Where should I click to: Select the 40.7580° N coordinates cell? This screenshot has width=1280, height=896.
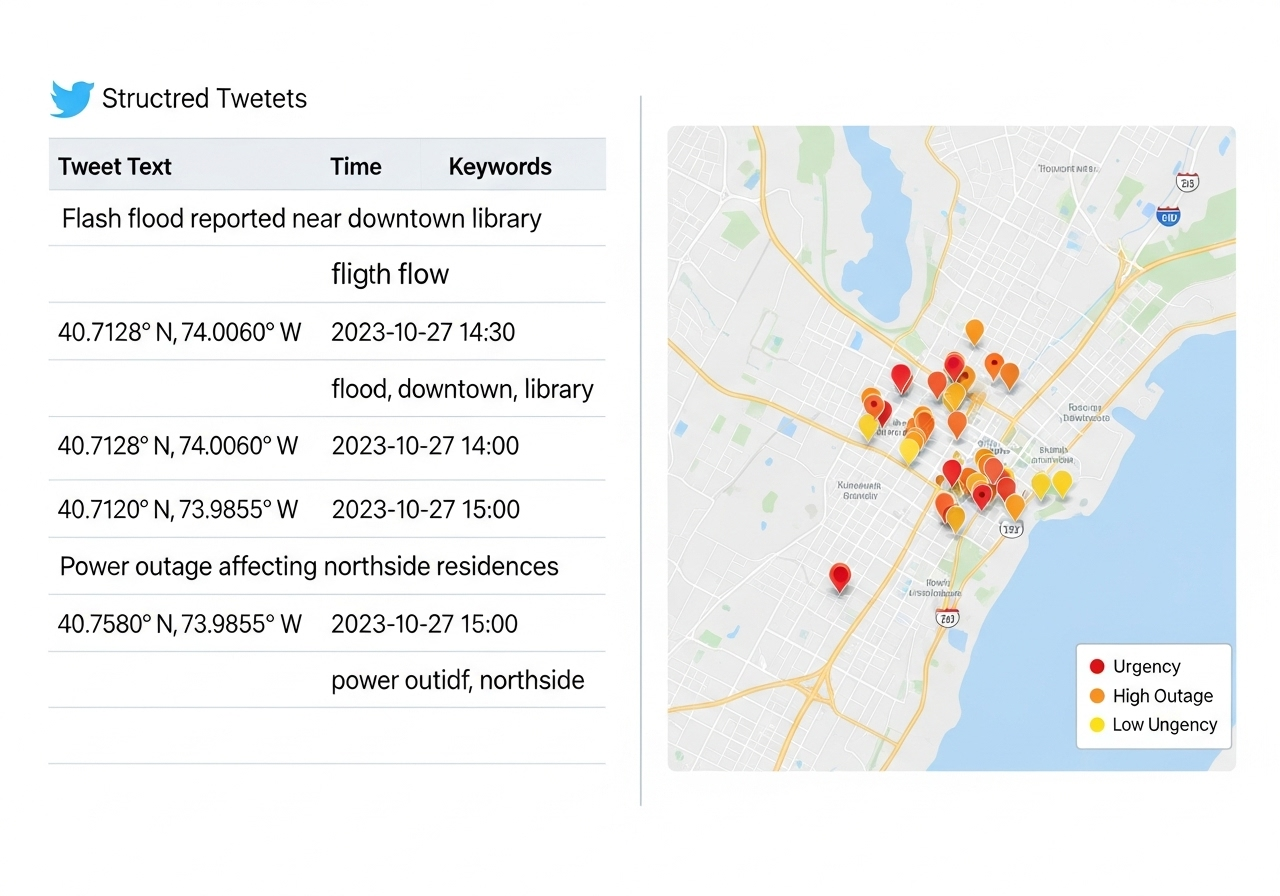click(180, 625)
